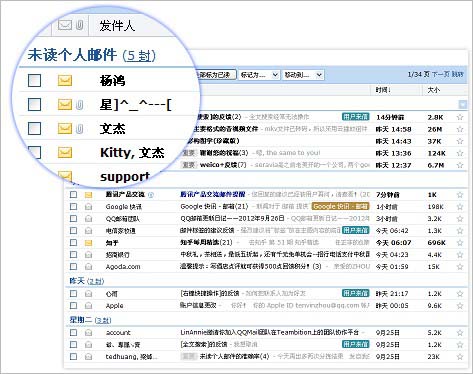Tick the tedhuang email checkbox
Image resolution: width=473 pixels, height=374 pixels.
click(x=73, y=357)
